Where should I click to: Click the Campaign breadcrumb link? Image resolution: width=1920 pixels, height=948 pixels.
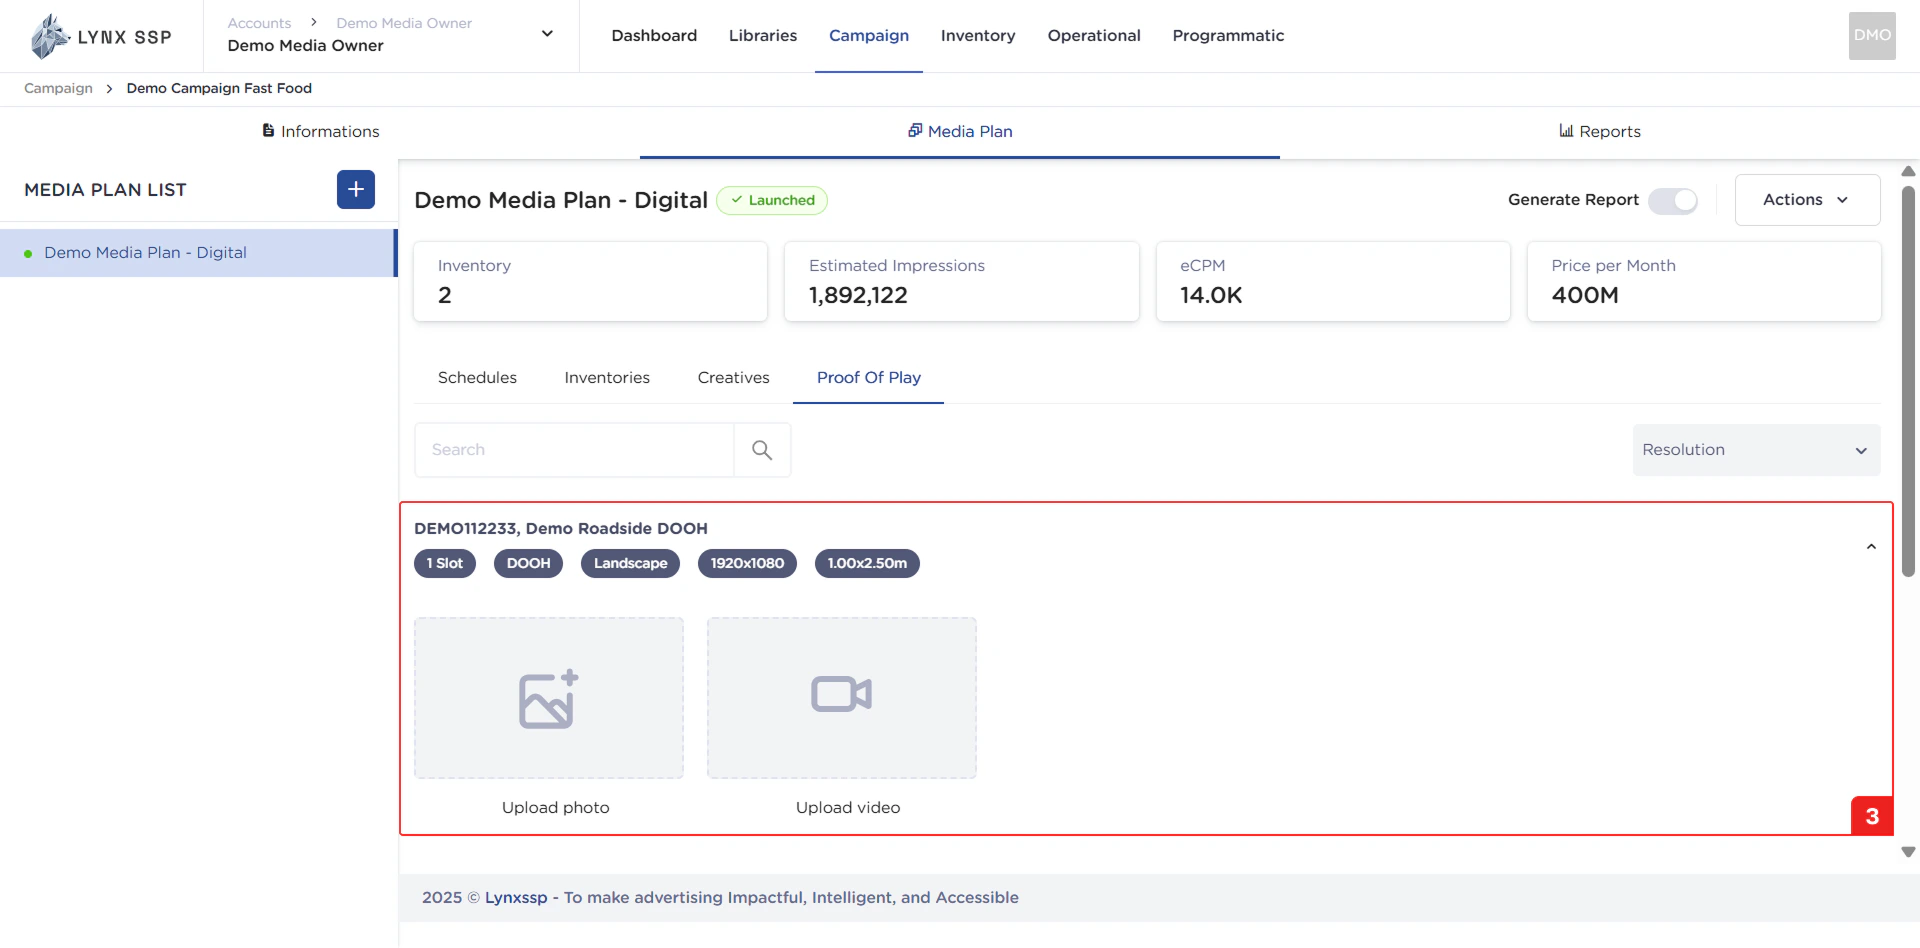click(x=58, y=88)
